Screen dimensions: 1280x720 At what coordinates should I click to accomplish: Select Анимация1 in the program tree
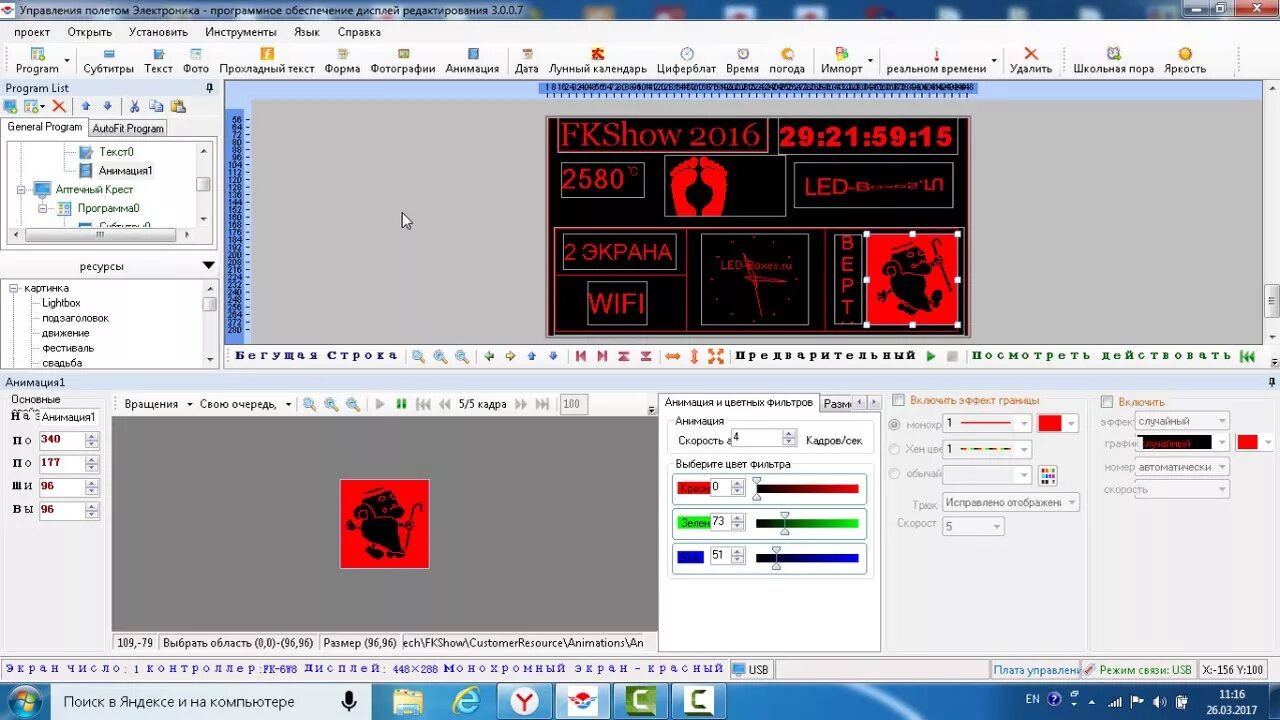125,171
